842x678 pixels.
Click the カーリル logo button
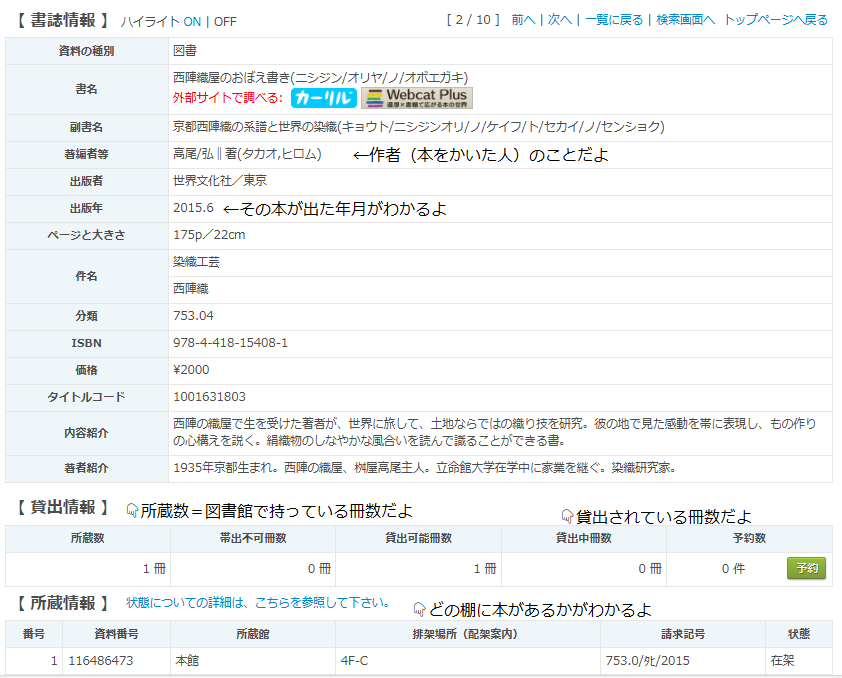[x=323, y=97]
